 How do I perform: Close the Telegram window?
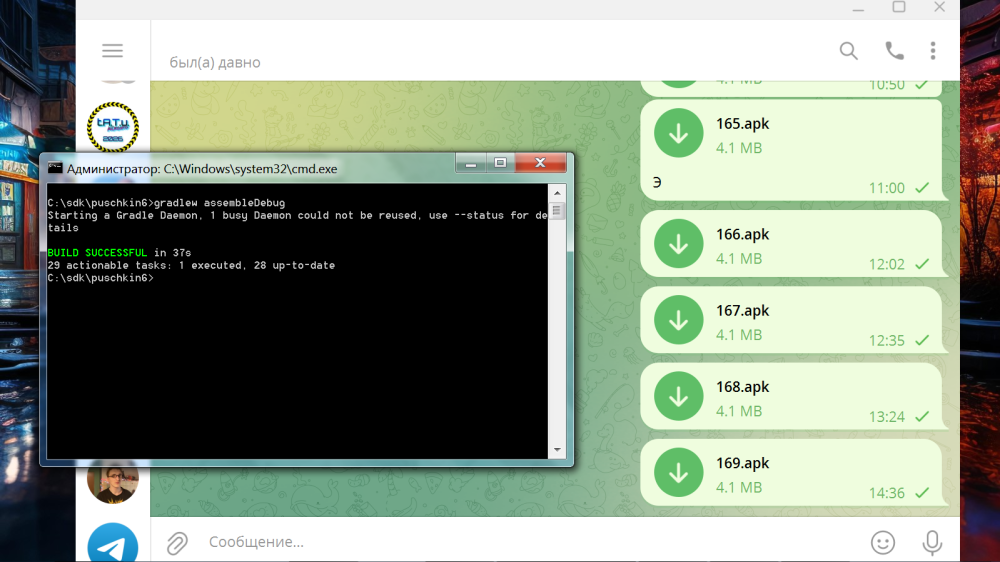(939, 7)
